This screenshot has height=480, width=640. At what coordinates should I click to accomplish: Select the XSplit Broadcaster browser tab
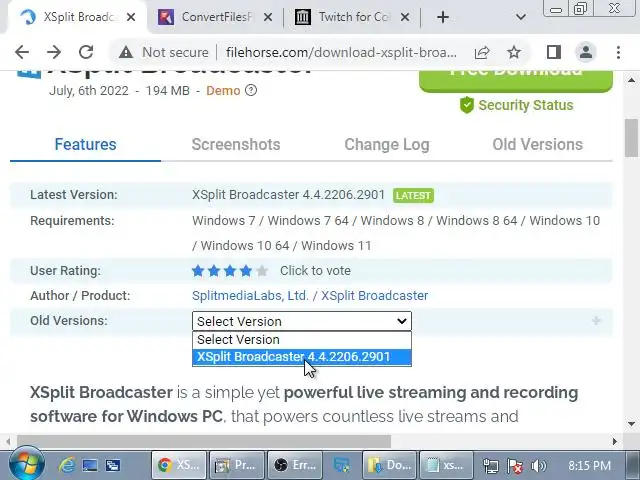click(78, 17)
